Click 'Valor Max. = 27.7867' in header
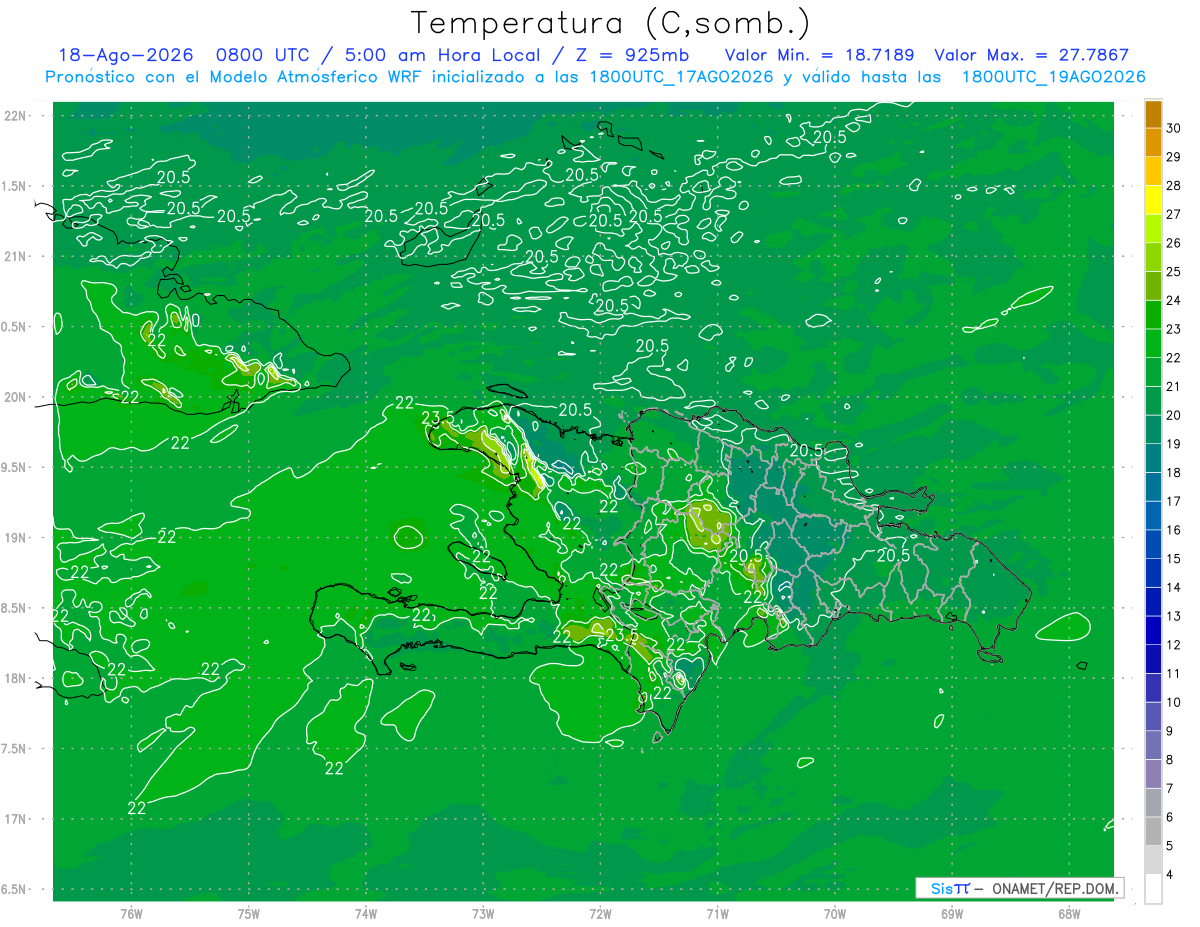1200x927 pixels. pos(1031,55)
